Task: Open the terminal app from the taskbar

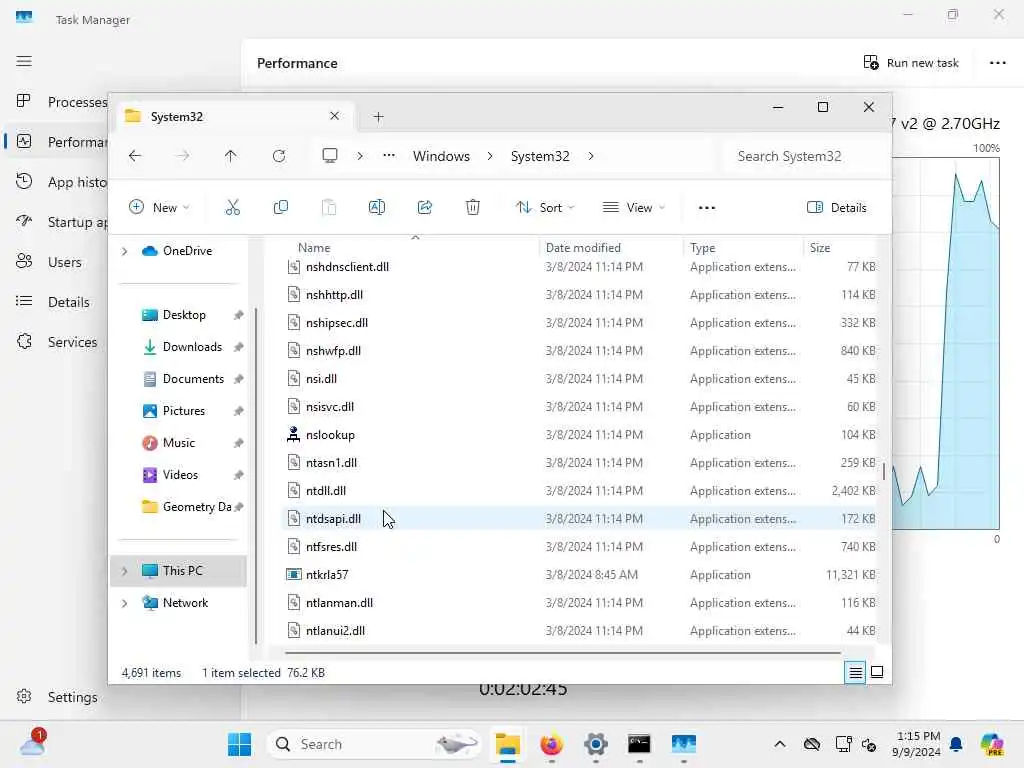Action: point(639,744)
